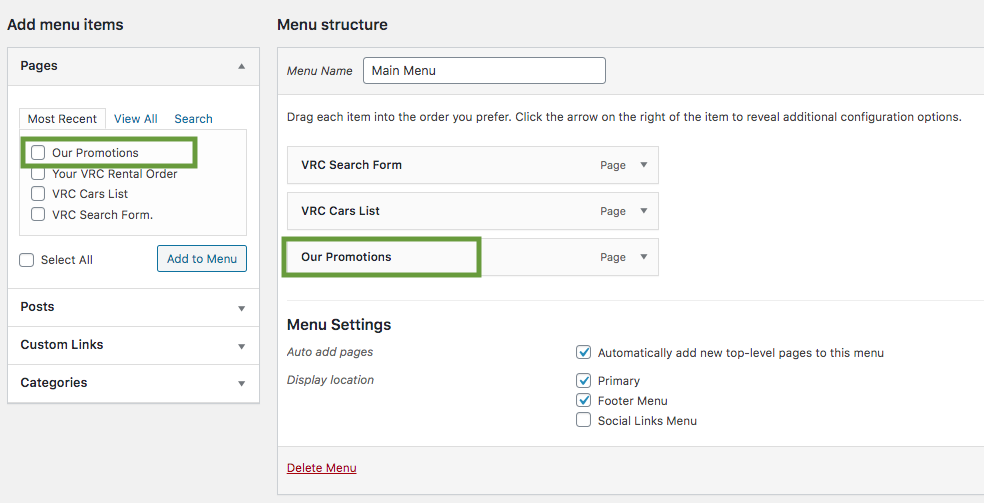The image size is (984, 503).
Task: Open VRC Search Form item options arrow
Action: point(643,165)
